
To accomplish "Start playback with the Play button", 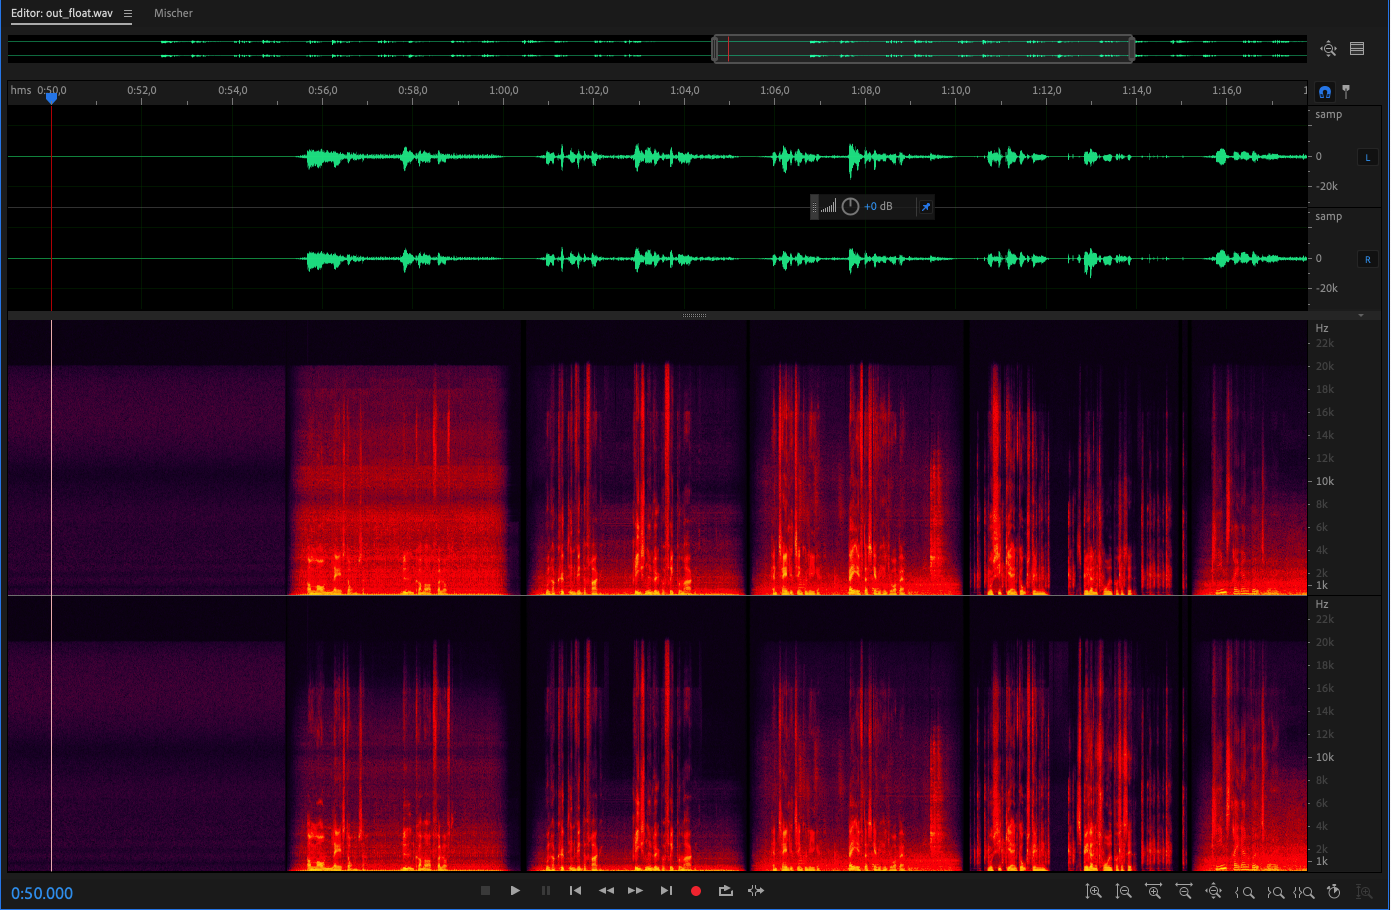I will click(x=515, y=891).
